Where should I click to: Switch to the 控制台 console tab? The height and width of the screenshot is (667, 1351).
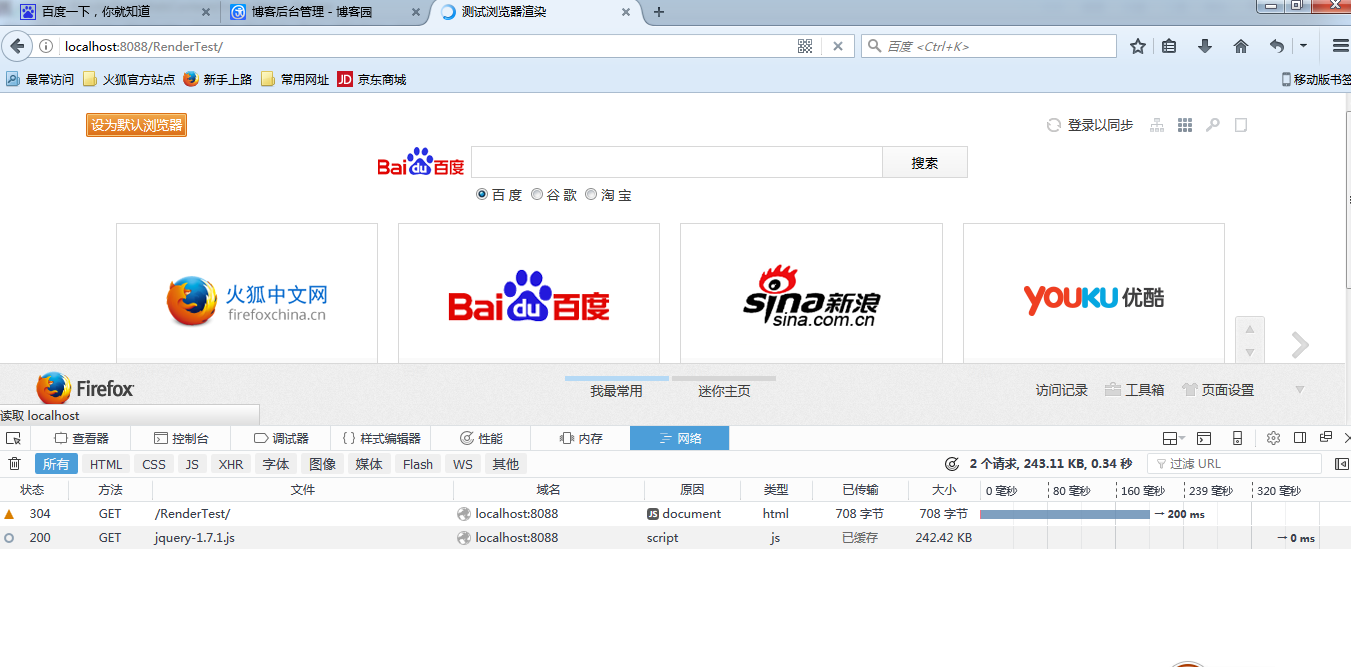(x=181, y=438)
